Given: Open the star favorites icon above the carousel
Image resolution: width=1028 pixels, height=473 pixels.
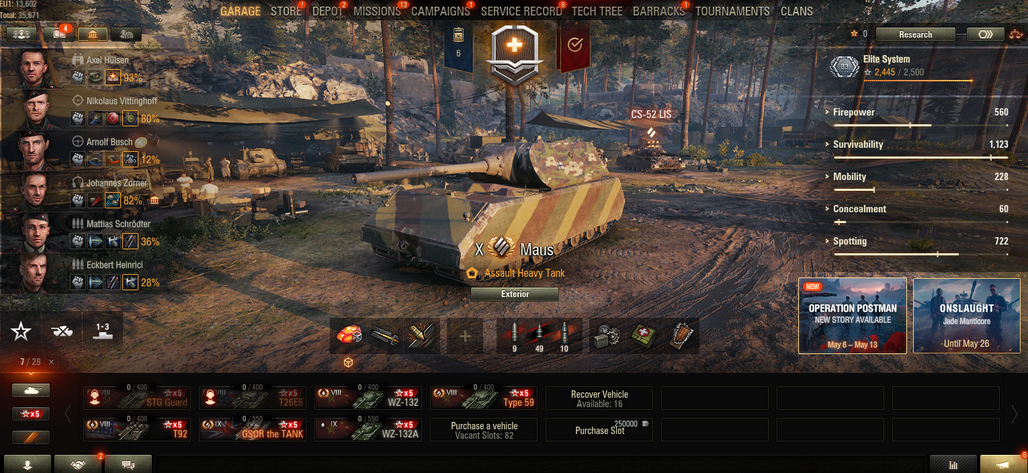Looking at the screenshot, I should 21,331.
